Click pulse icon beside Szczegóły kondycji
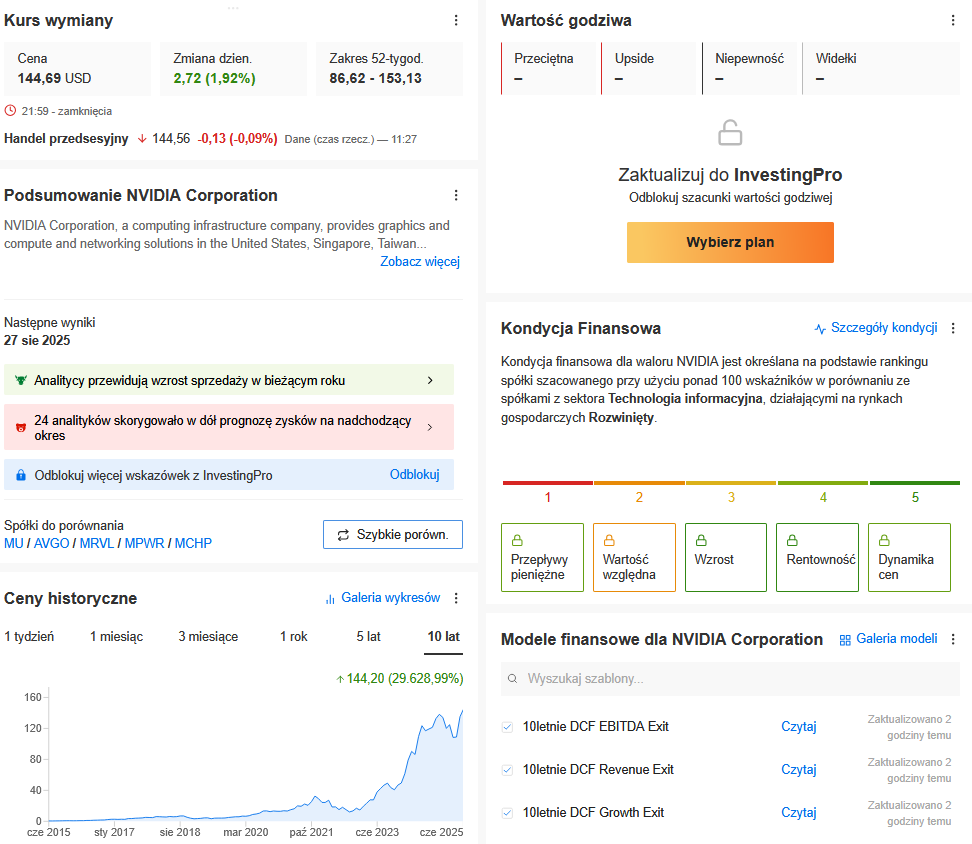The width and height of the screenshot is (972, 844). pyautogui.click(x=820, y=328)
